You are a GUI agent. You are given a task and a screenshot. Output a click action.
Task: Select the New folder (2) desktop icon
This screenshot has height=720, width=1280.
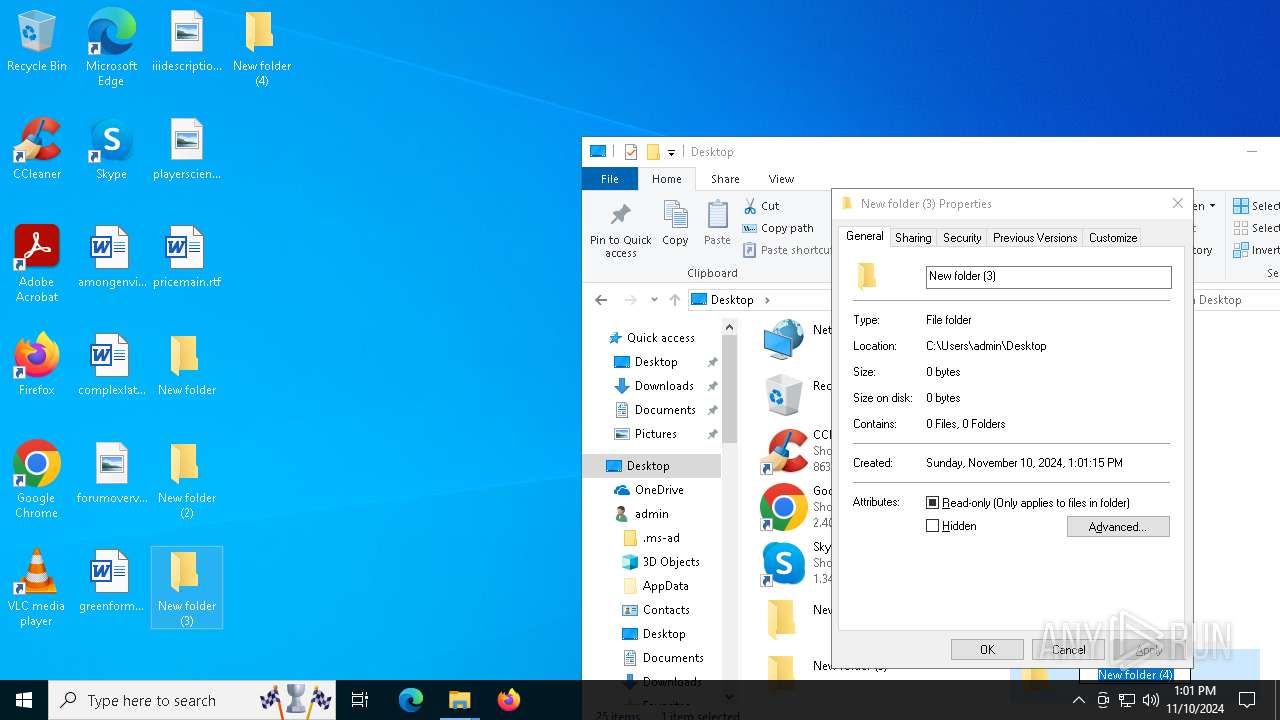pos(186,480)
